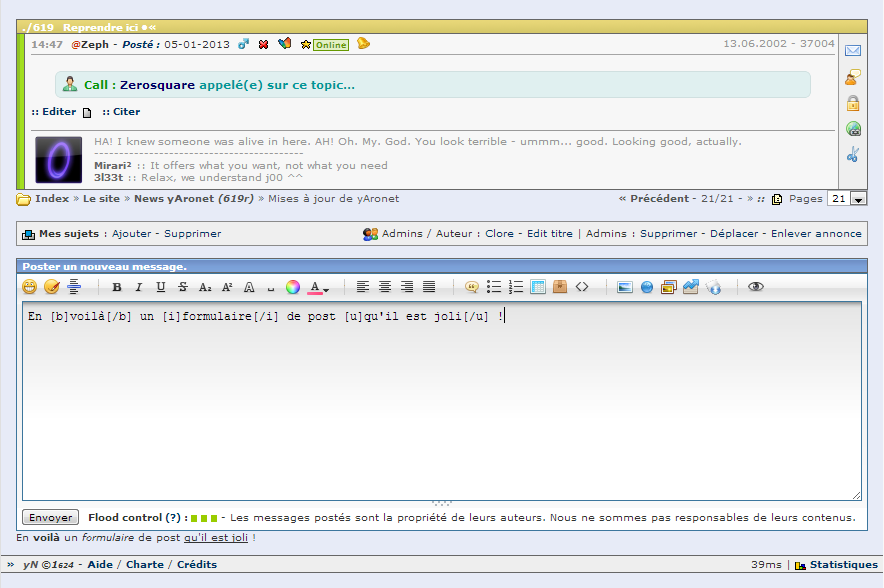The width and height of the screenshot is (884, 588).
Task: Expand the Pages number dropdown
Action: click(859, 199)
